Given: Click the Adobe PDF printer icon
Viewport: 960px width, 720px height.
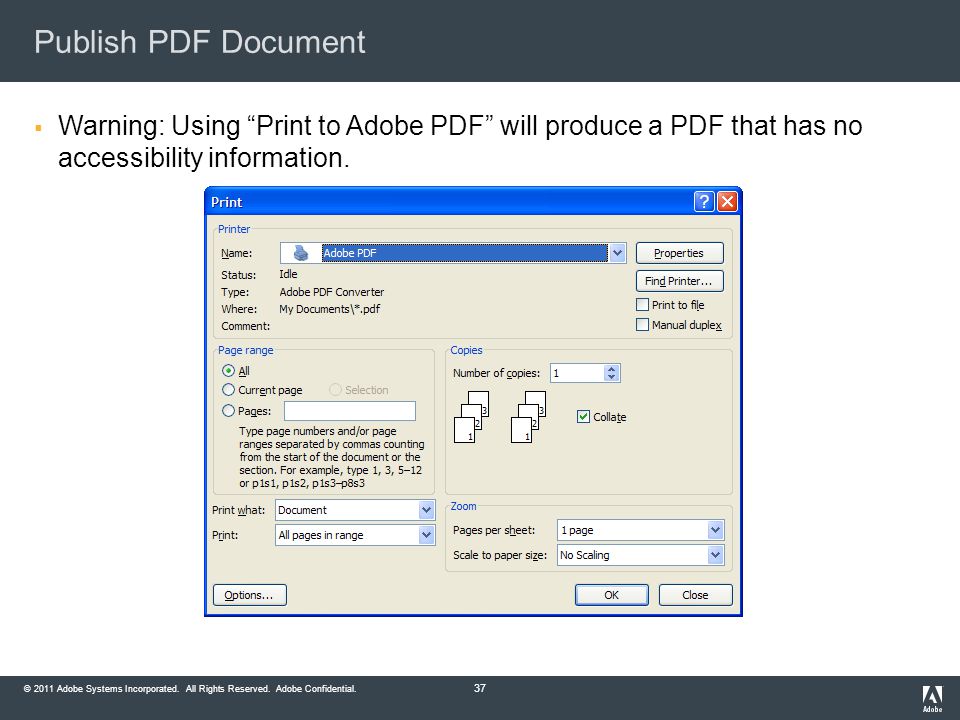Looking at the screenshot, I should coord(301,253).
